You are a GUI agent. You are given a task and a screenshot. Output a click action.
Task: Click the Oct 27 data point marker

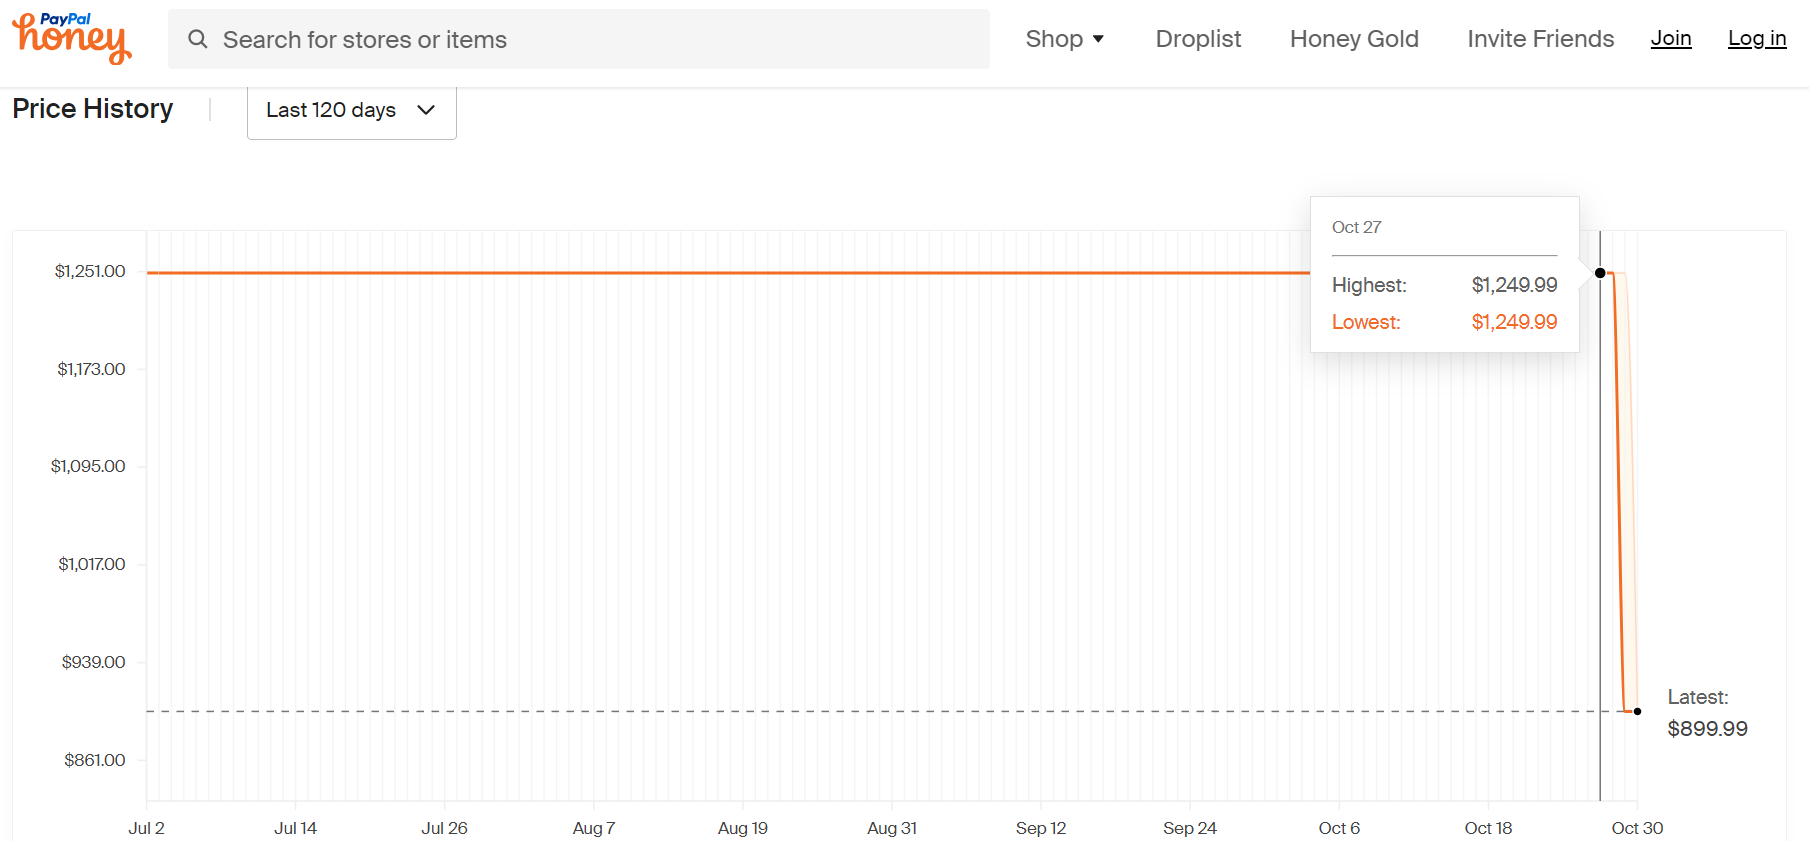click(1600, 273)
